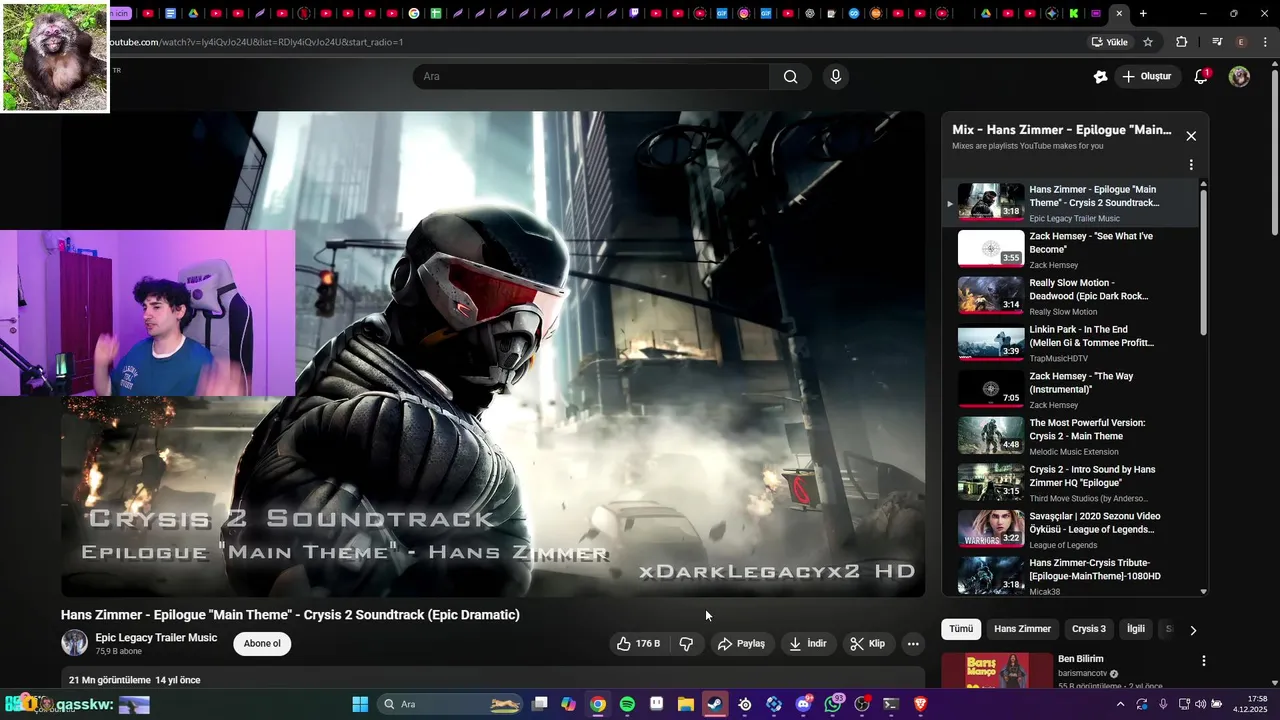
Task: Open Chrome media controls icon
Action: coord(1217,42)
